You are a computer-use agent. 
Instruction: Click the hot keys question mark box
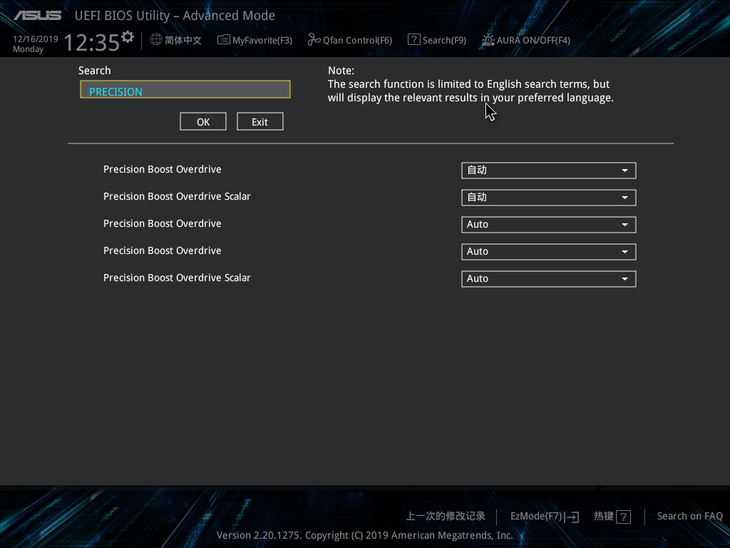(x=623, y=516)
